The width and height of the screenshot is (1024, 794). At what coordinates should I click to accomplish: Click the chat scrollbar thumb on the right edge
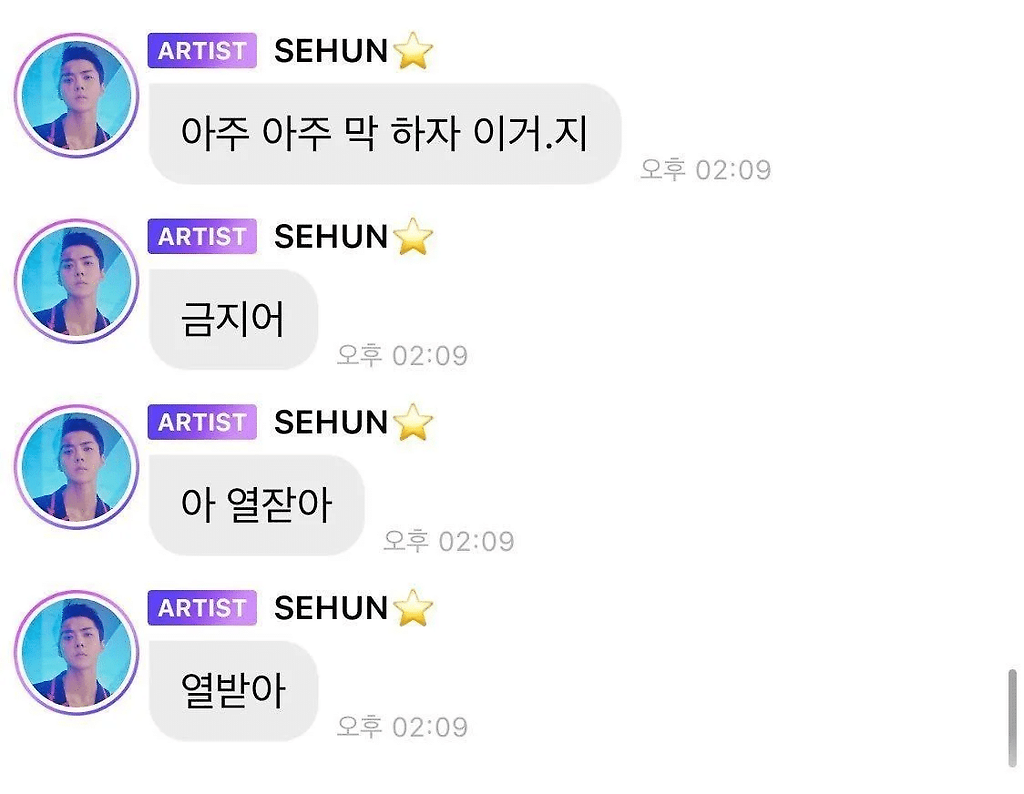point(1012,718)
